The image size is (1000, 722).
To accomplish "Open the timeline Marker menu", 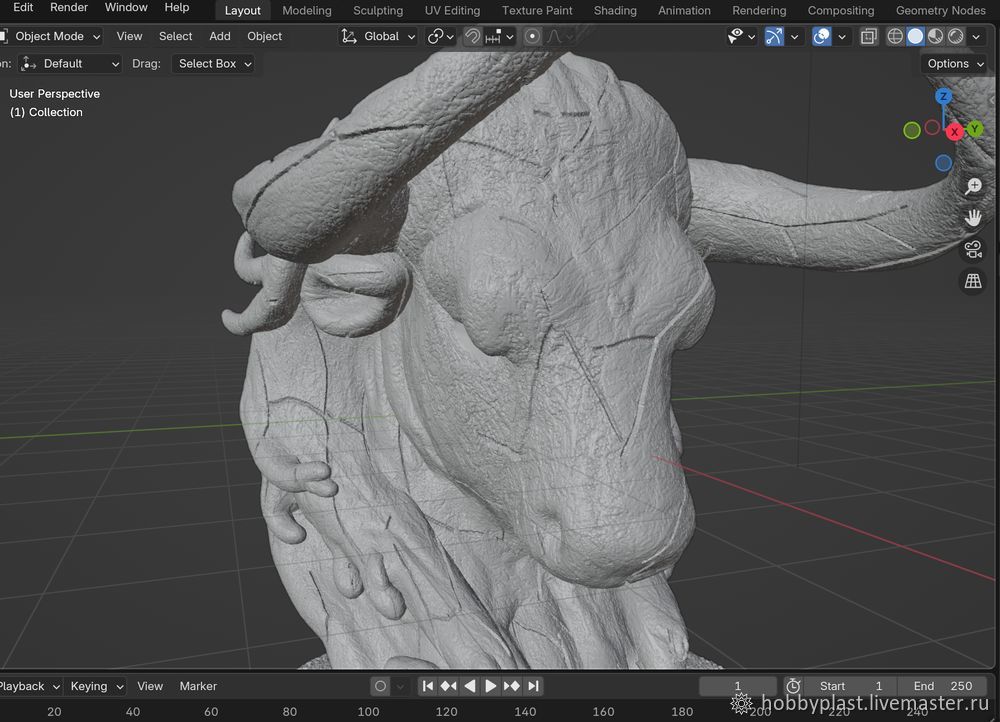I will pos(198,686).
